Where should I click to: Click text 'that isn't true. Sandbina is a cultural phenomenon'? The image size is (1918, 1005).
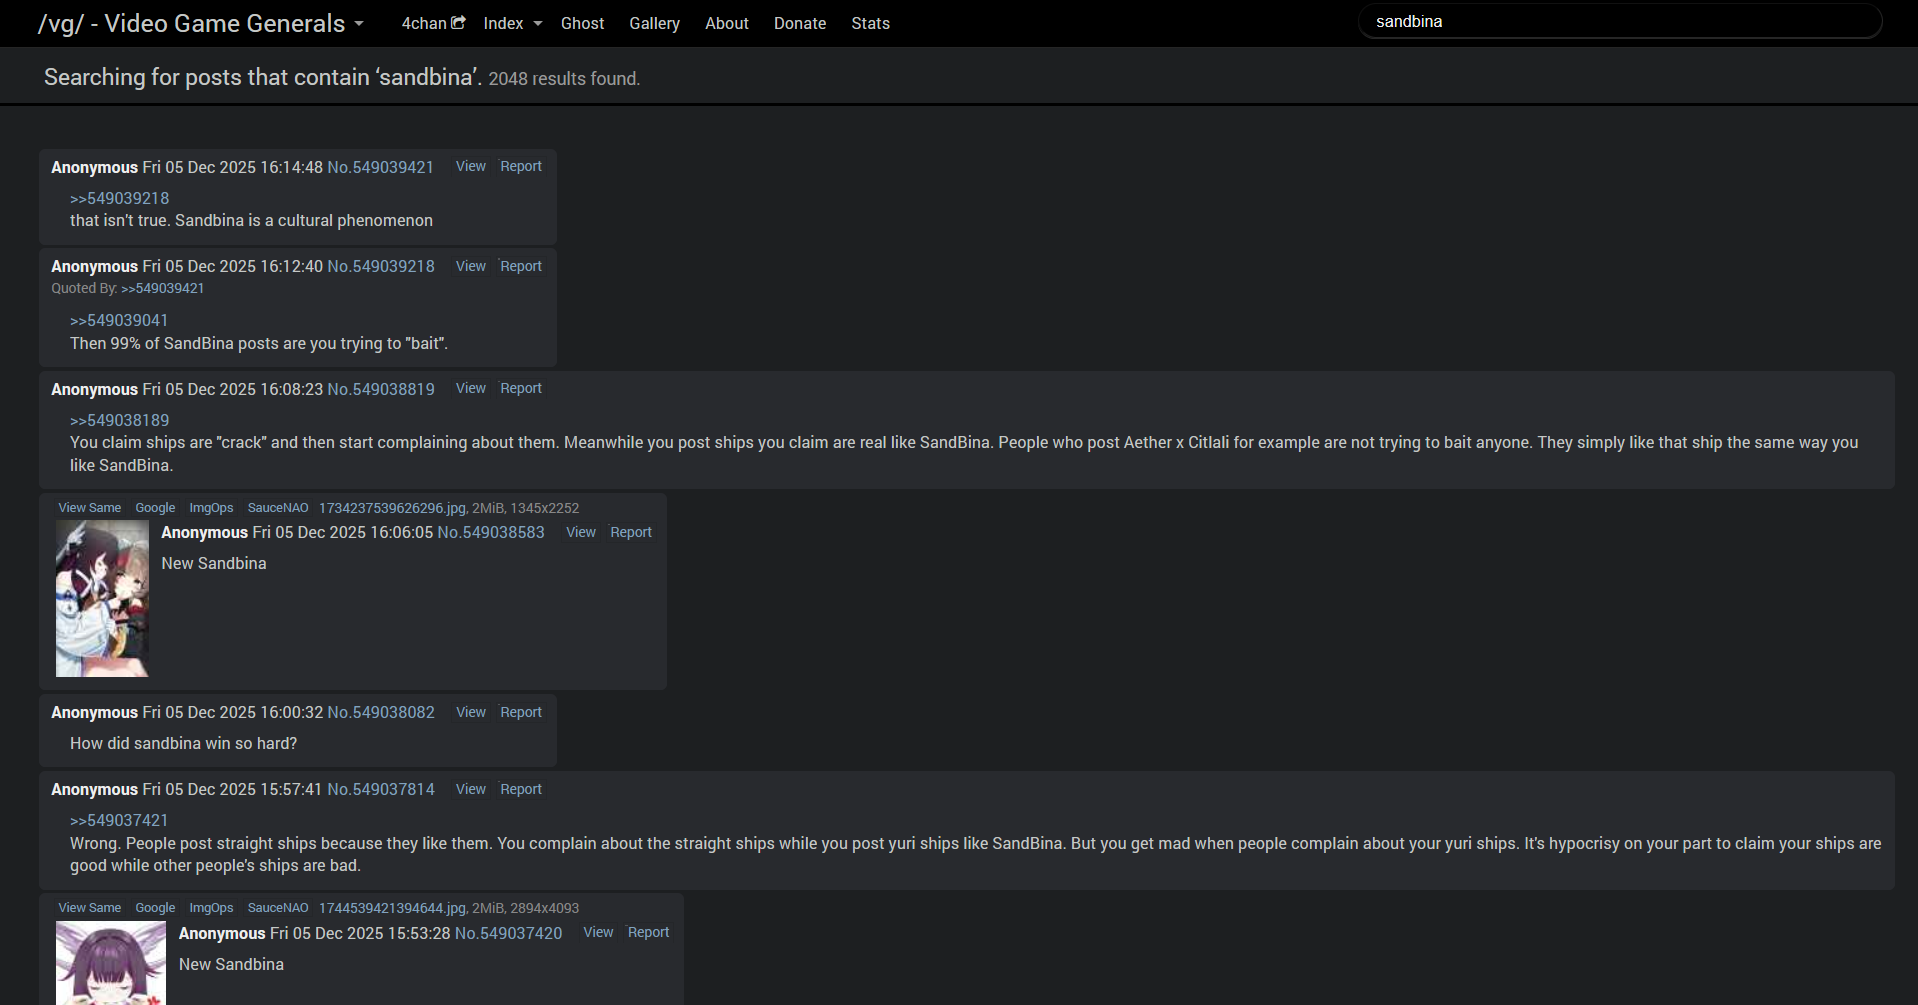click(x=251, y=220)
